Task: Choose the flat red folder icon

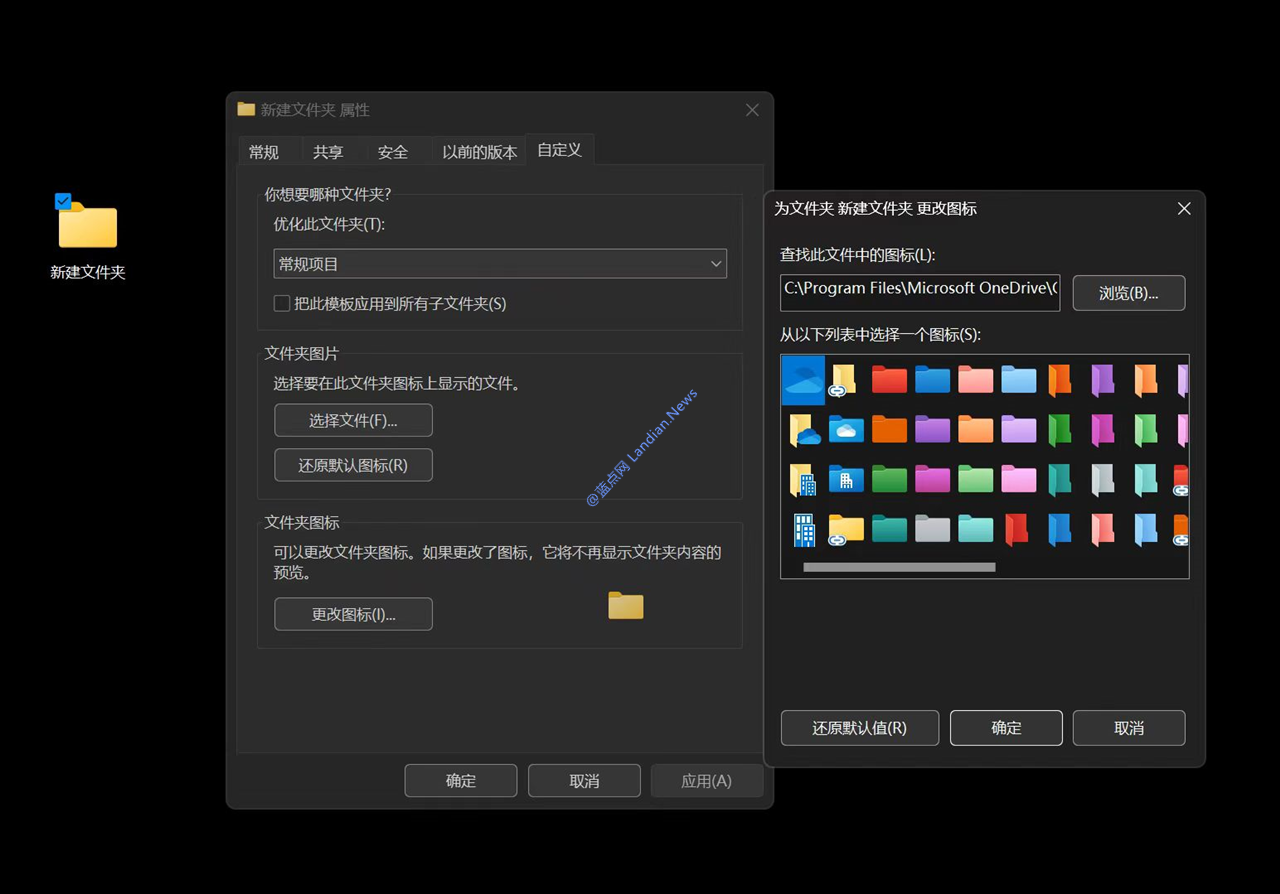Action: (x=889, y=380)
